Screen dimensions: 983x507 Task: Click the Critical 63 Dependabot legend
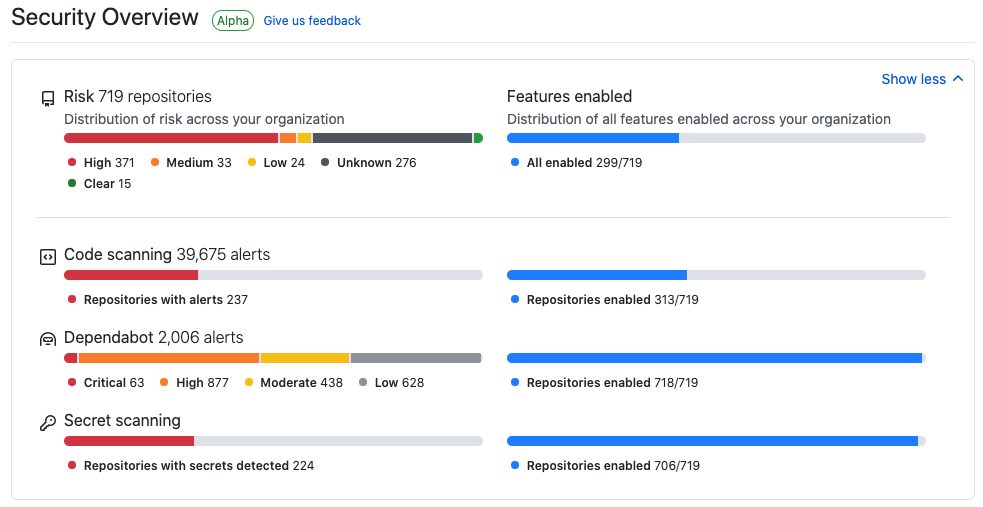point(113,383)
